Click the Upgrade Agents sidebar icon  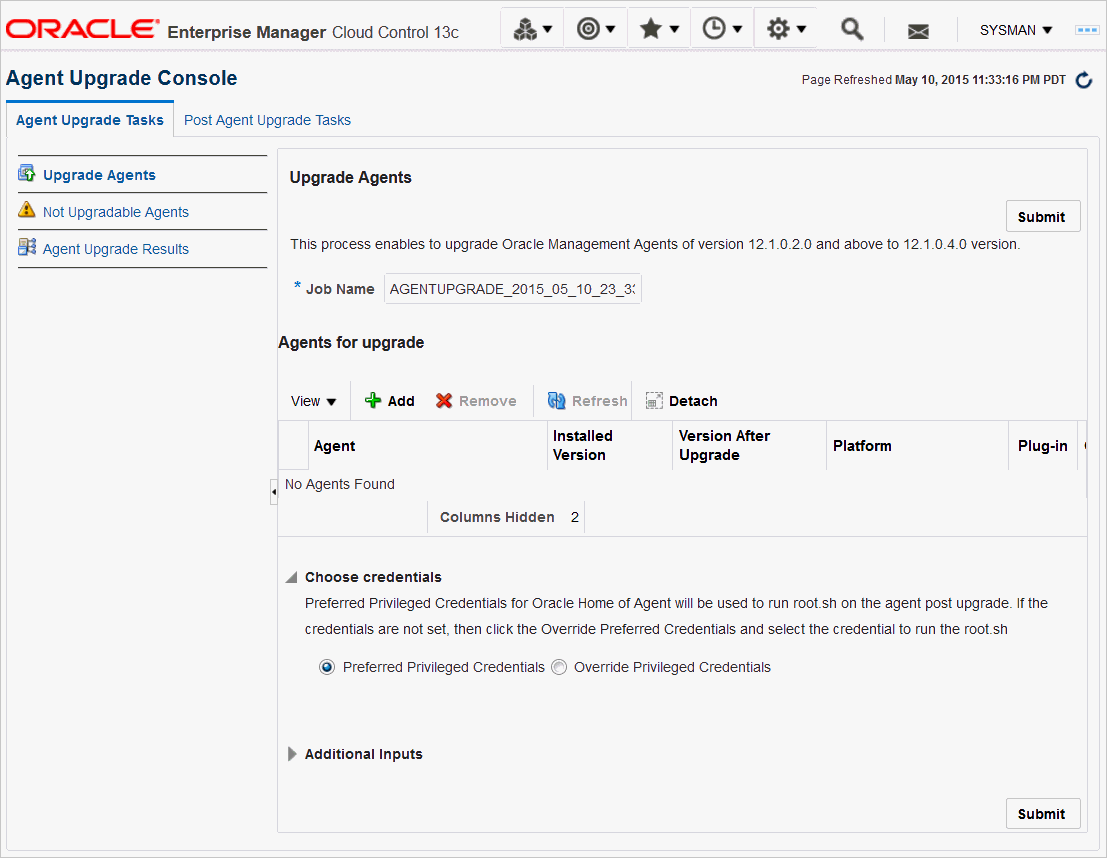pos(27,173)
